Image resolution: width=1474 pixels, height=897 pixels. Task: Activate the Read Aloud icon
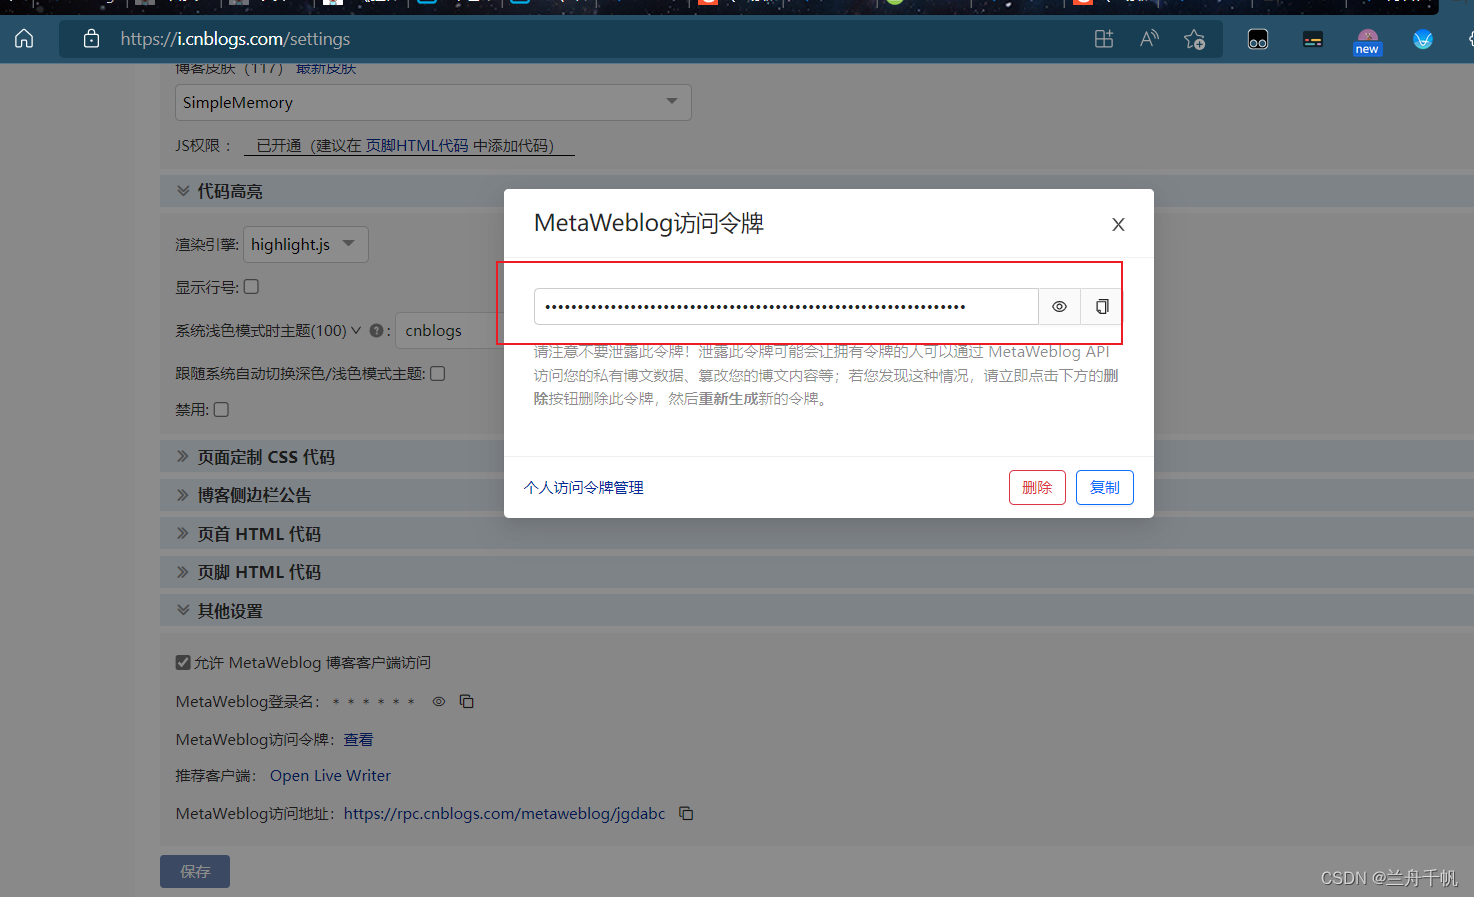[x=1149, y=39]
